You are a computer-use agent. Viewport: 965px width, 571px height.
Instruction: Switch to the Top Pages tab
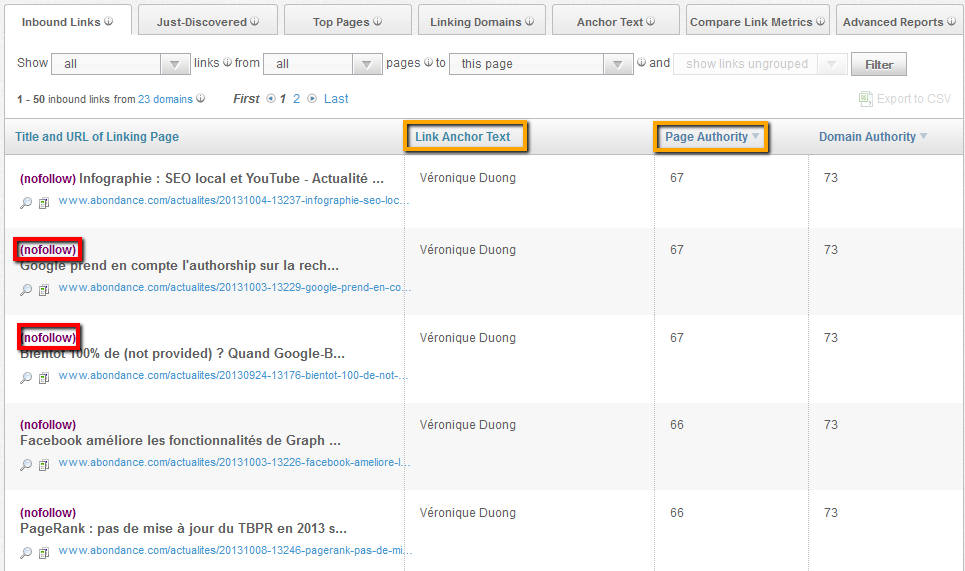[x=347, y=21]
